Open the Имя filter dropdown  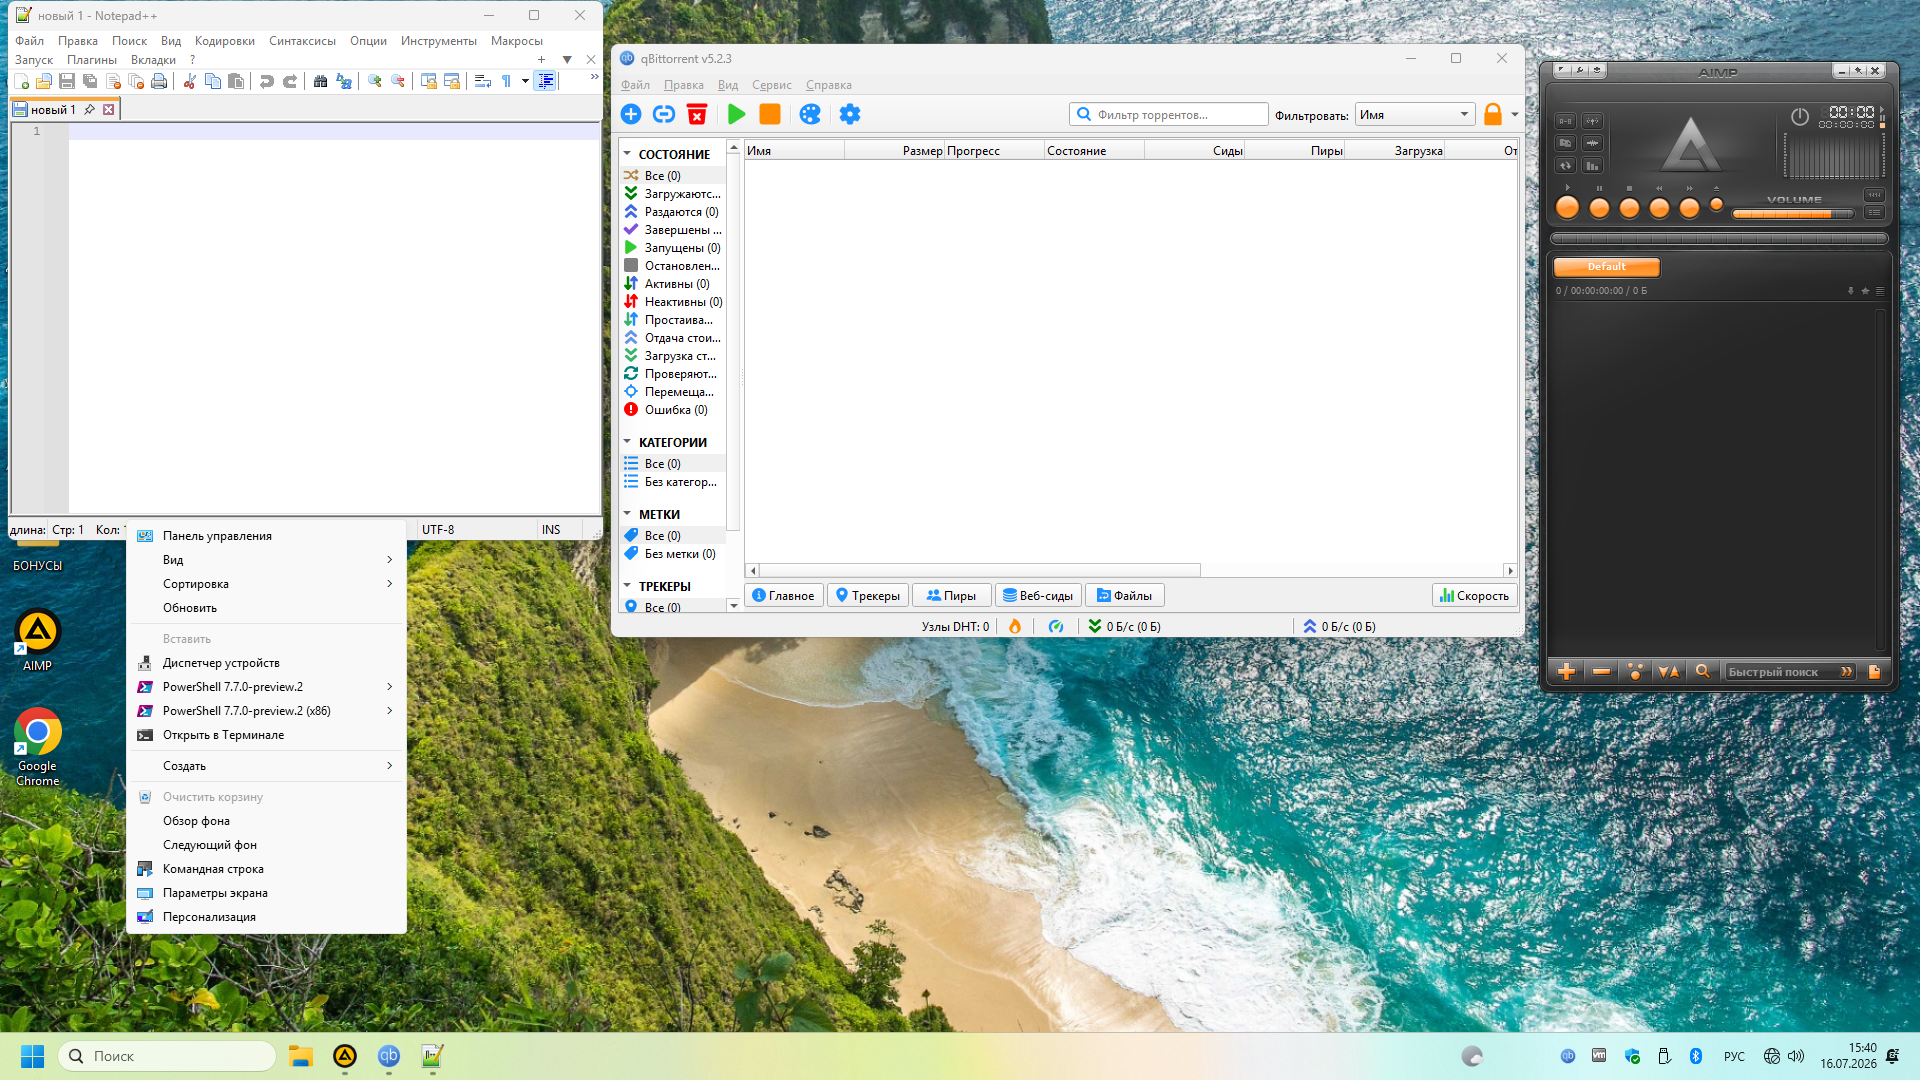click(1415, 115)
